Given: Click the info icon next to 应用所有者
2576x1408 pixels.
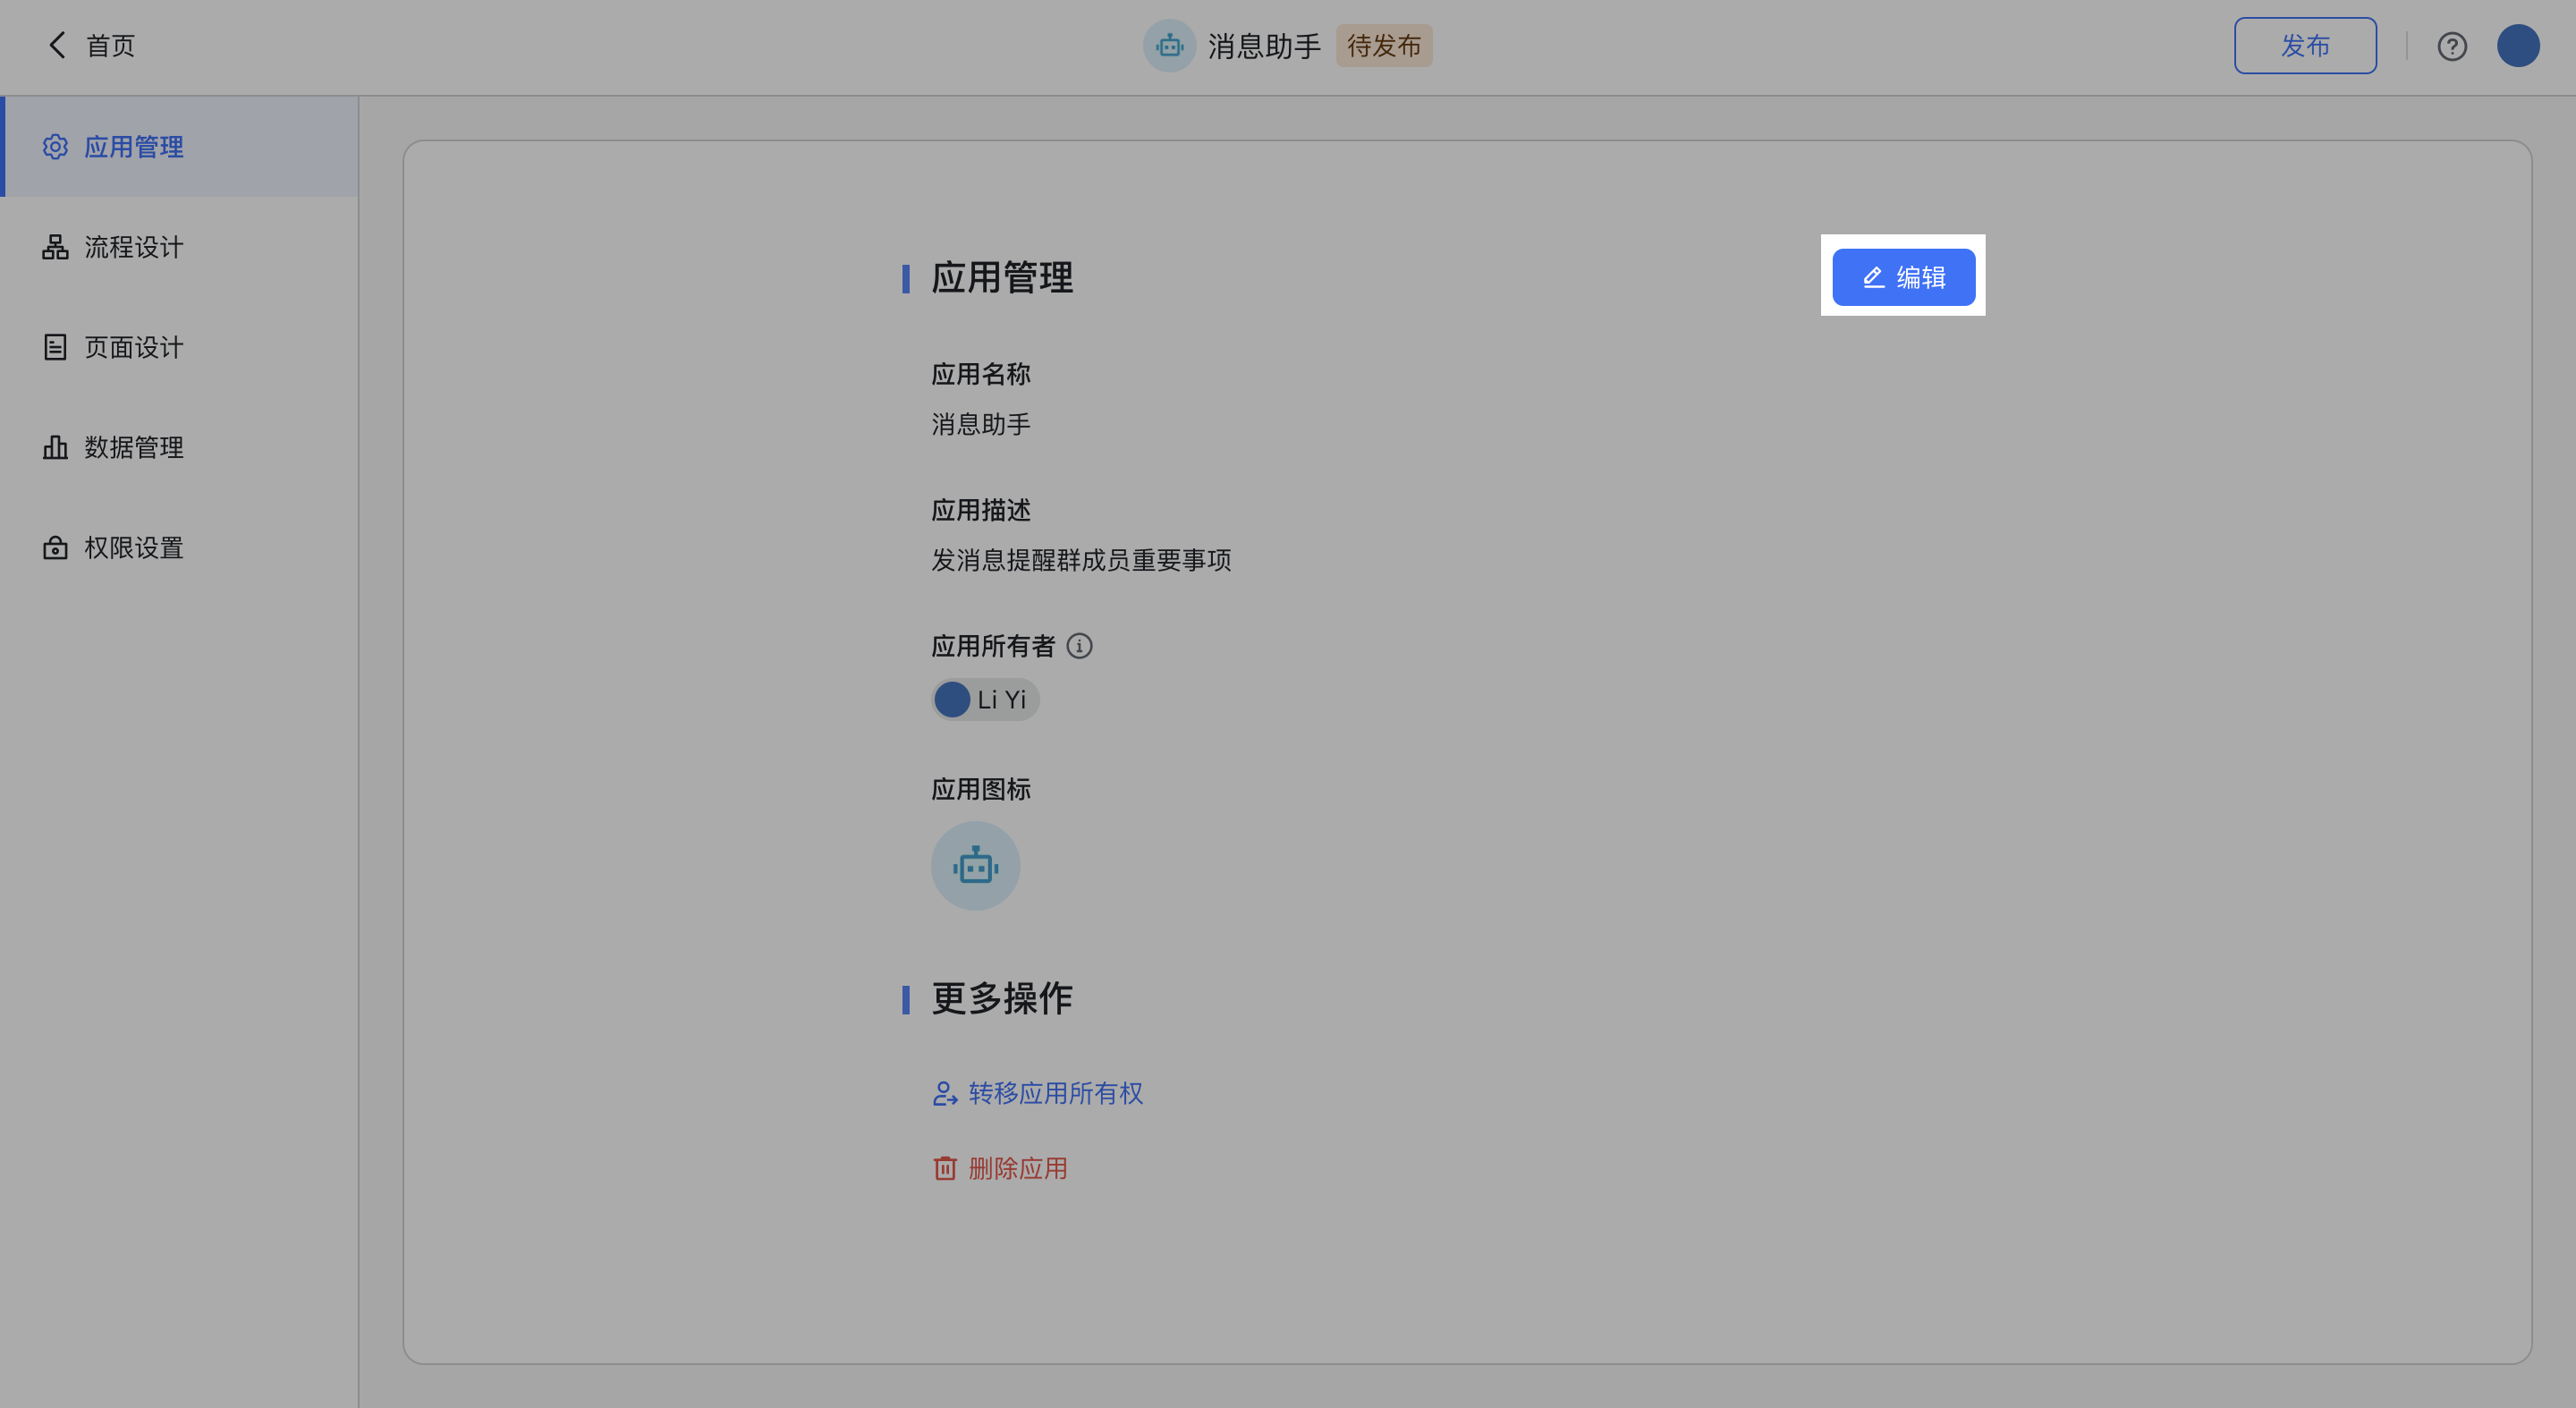Looking at the screenshot, I should [1079, 646].
